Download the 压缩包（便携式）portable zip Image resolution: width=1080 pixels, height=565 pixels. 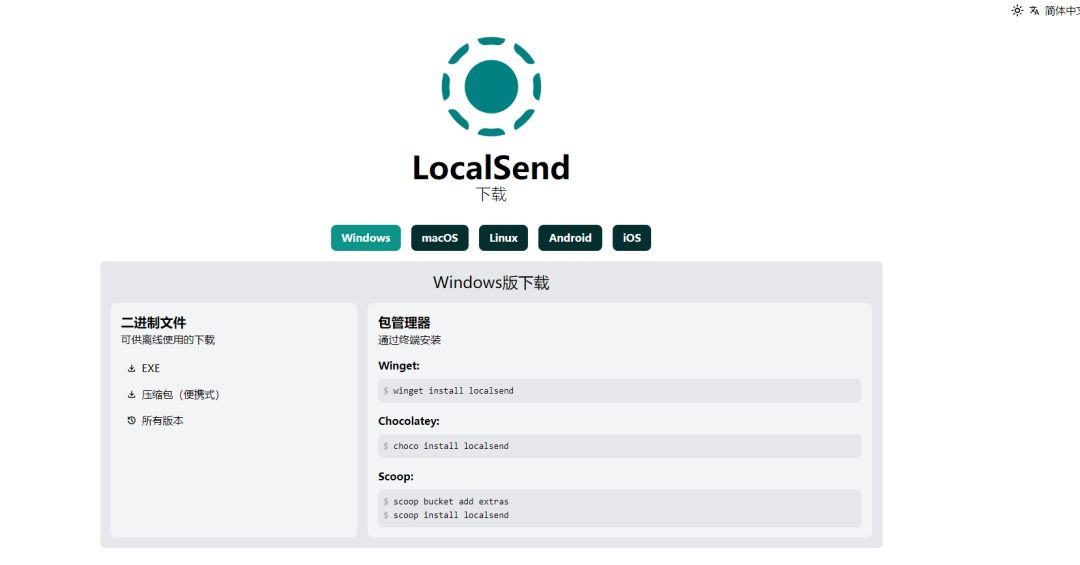tap(180, 395)
